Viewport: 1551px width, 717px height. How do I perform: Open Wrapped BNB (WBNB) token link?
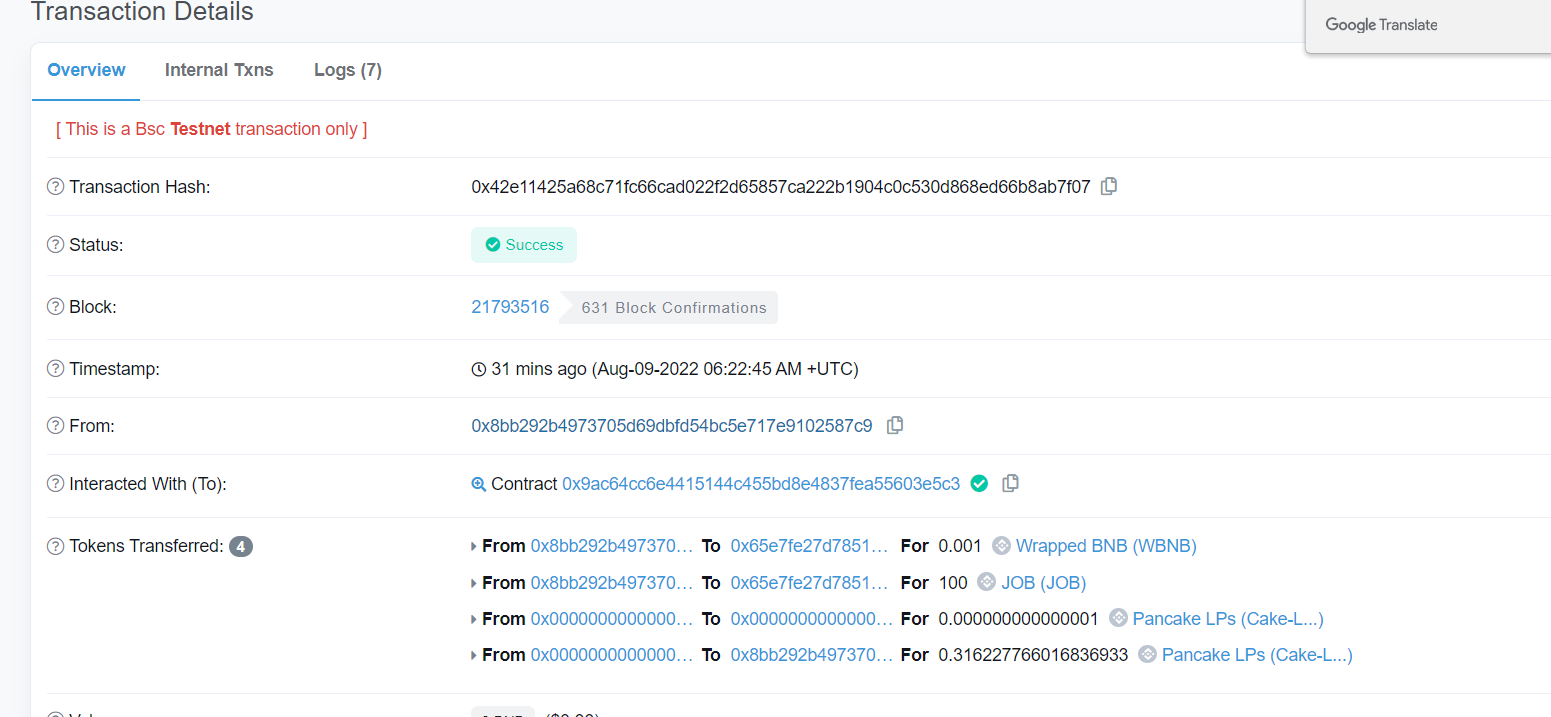click(x=1106, y=546)
